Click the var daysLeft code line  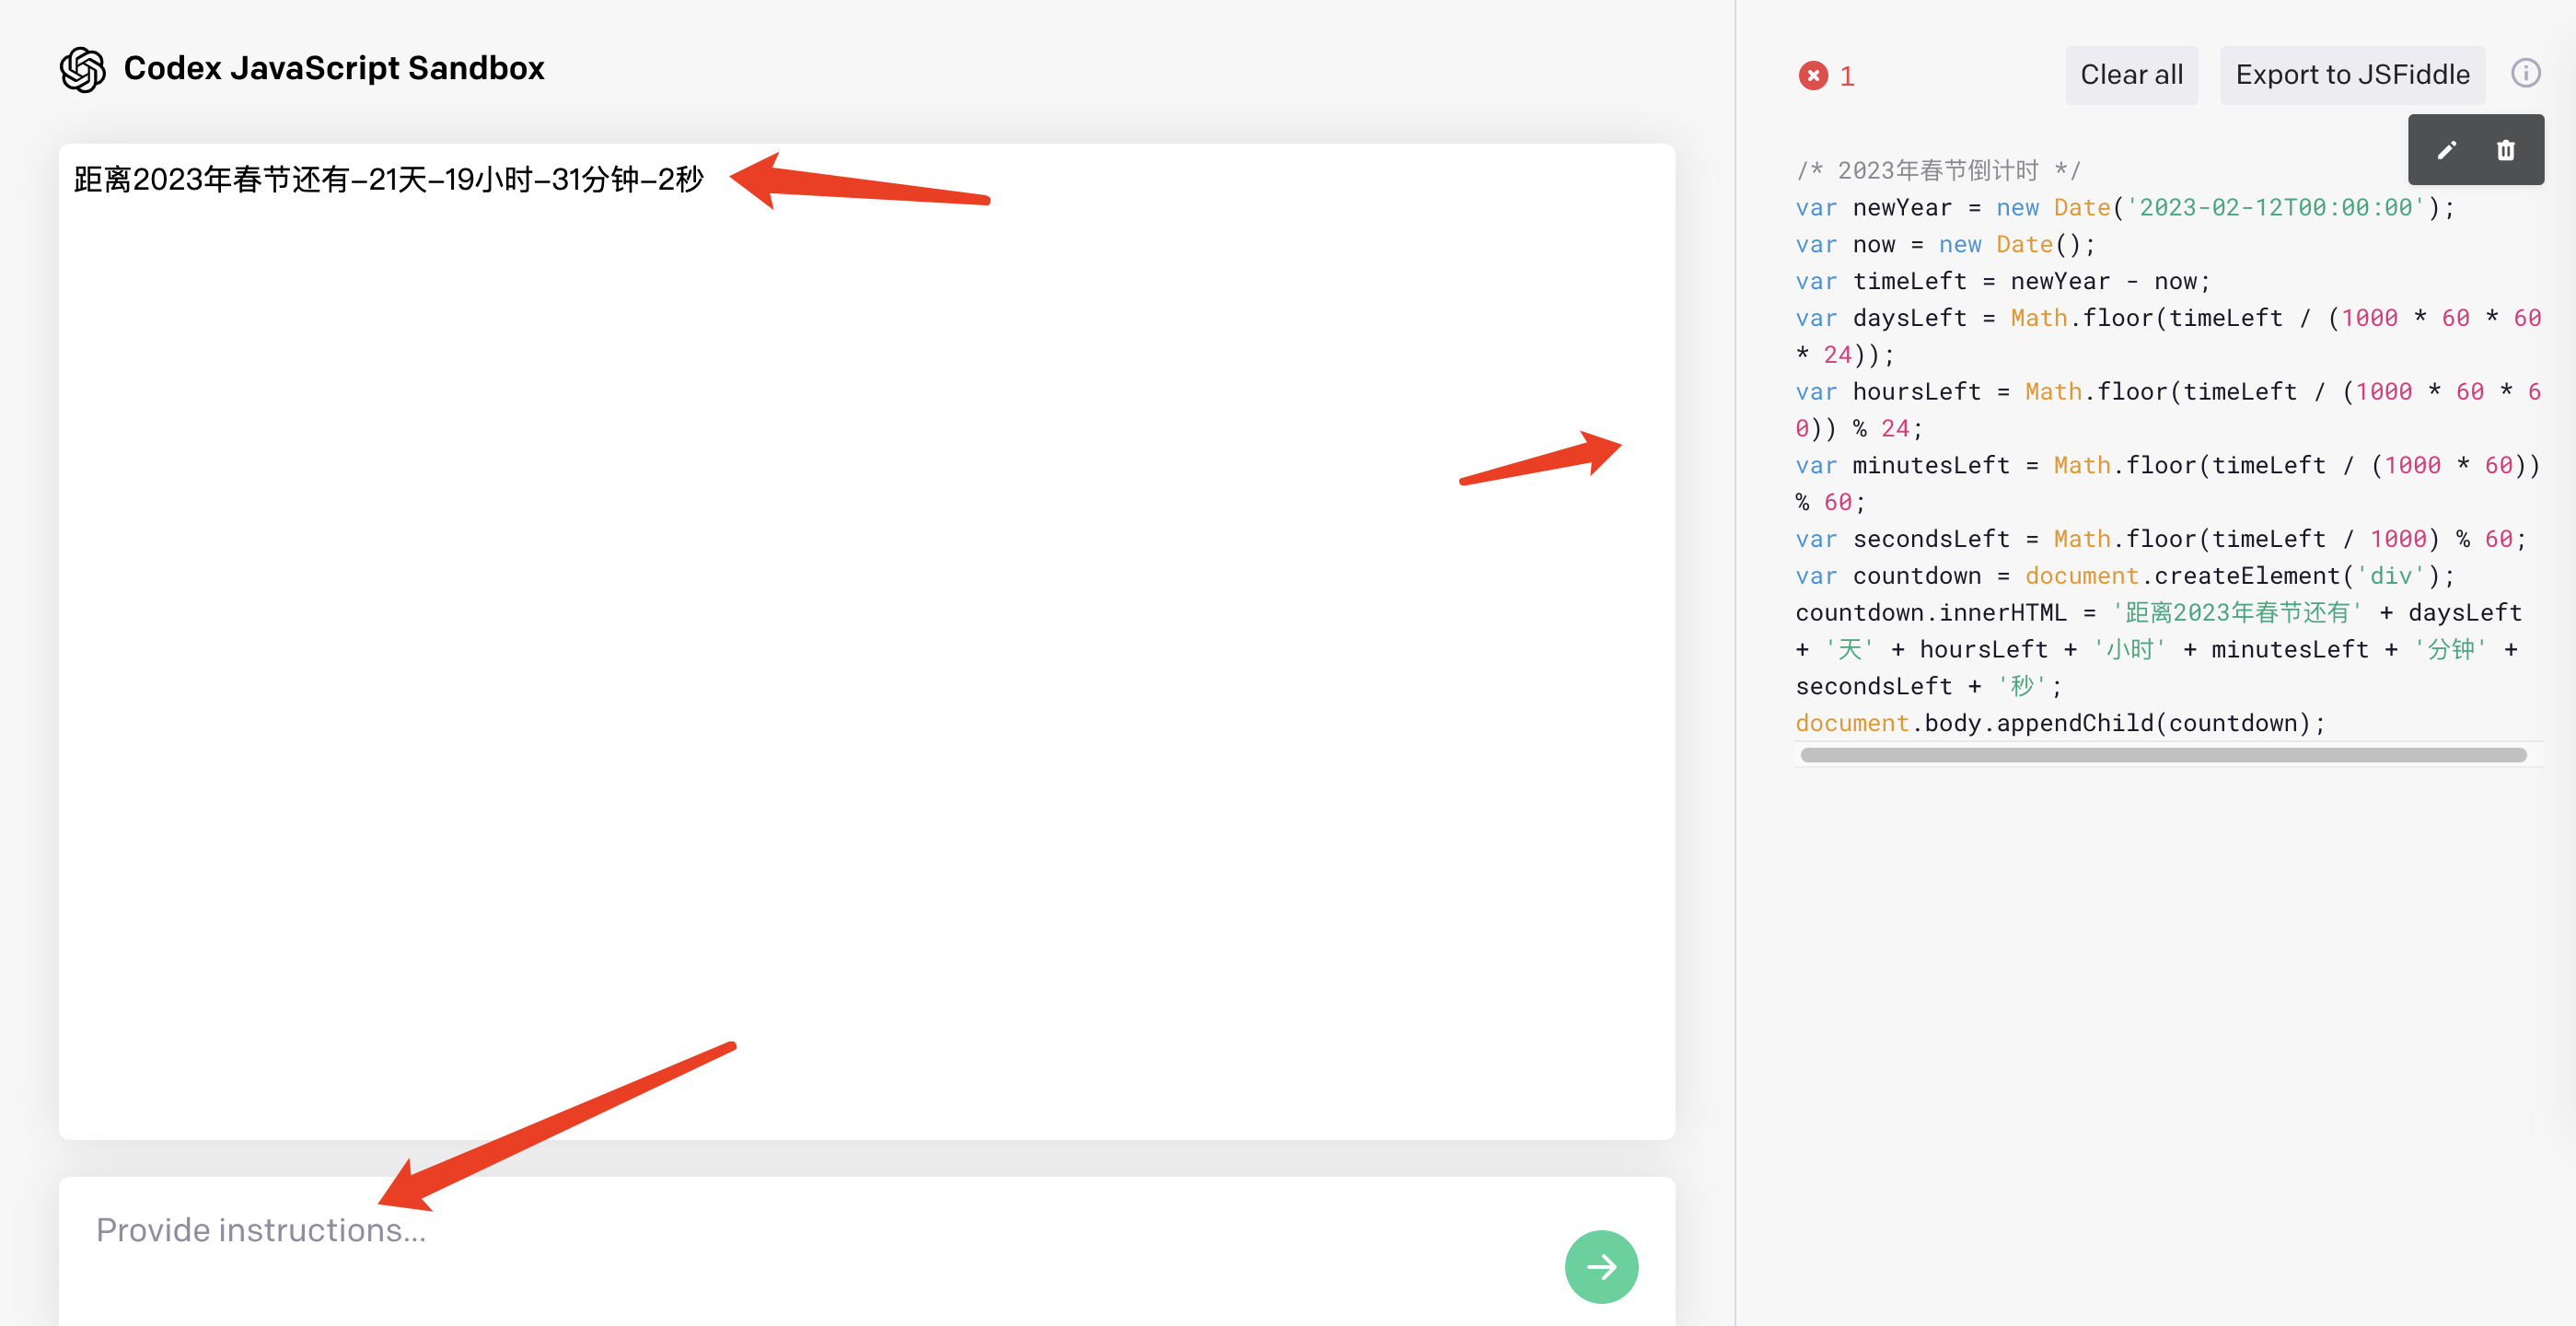[x=2168, y=337]
